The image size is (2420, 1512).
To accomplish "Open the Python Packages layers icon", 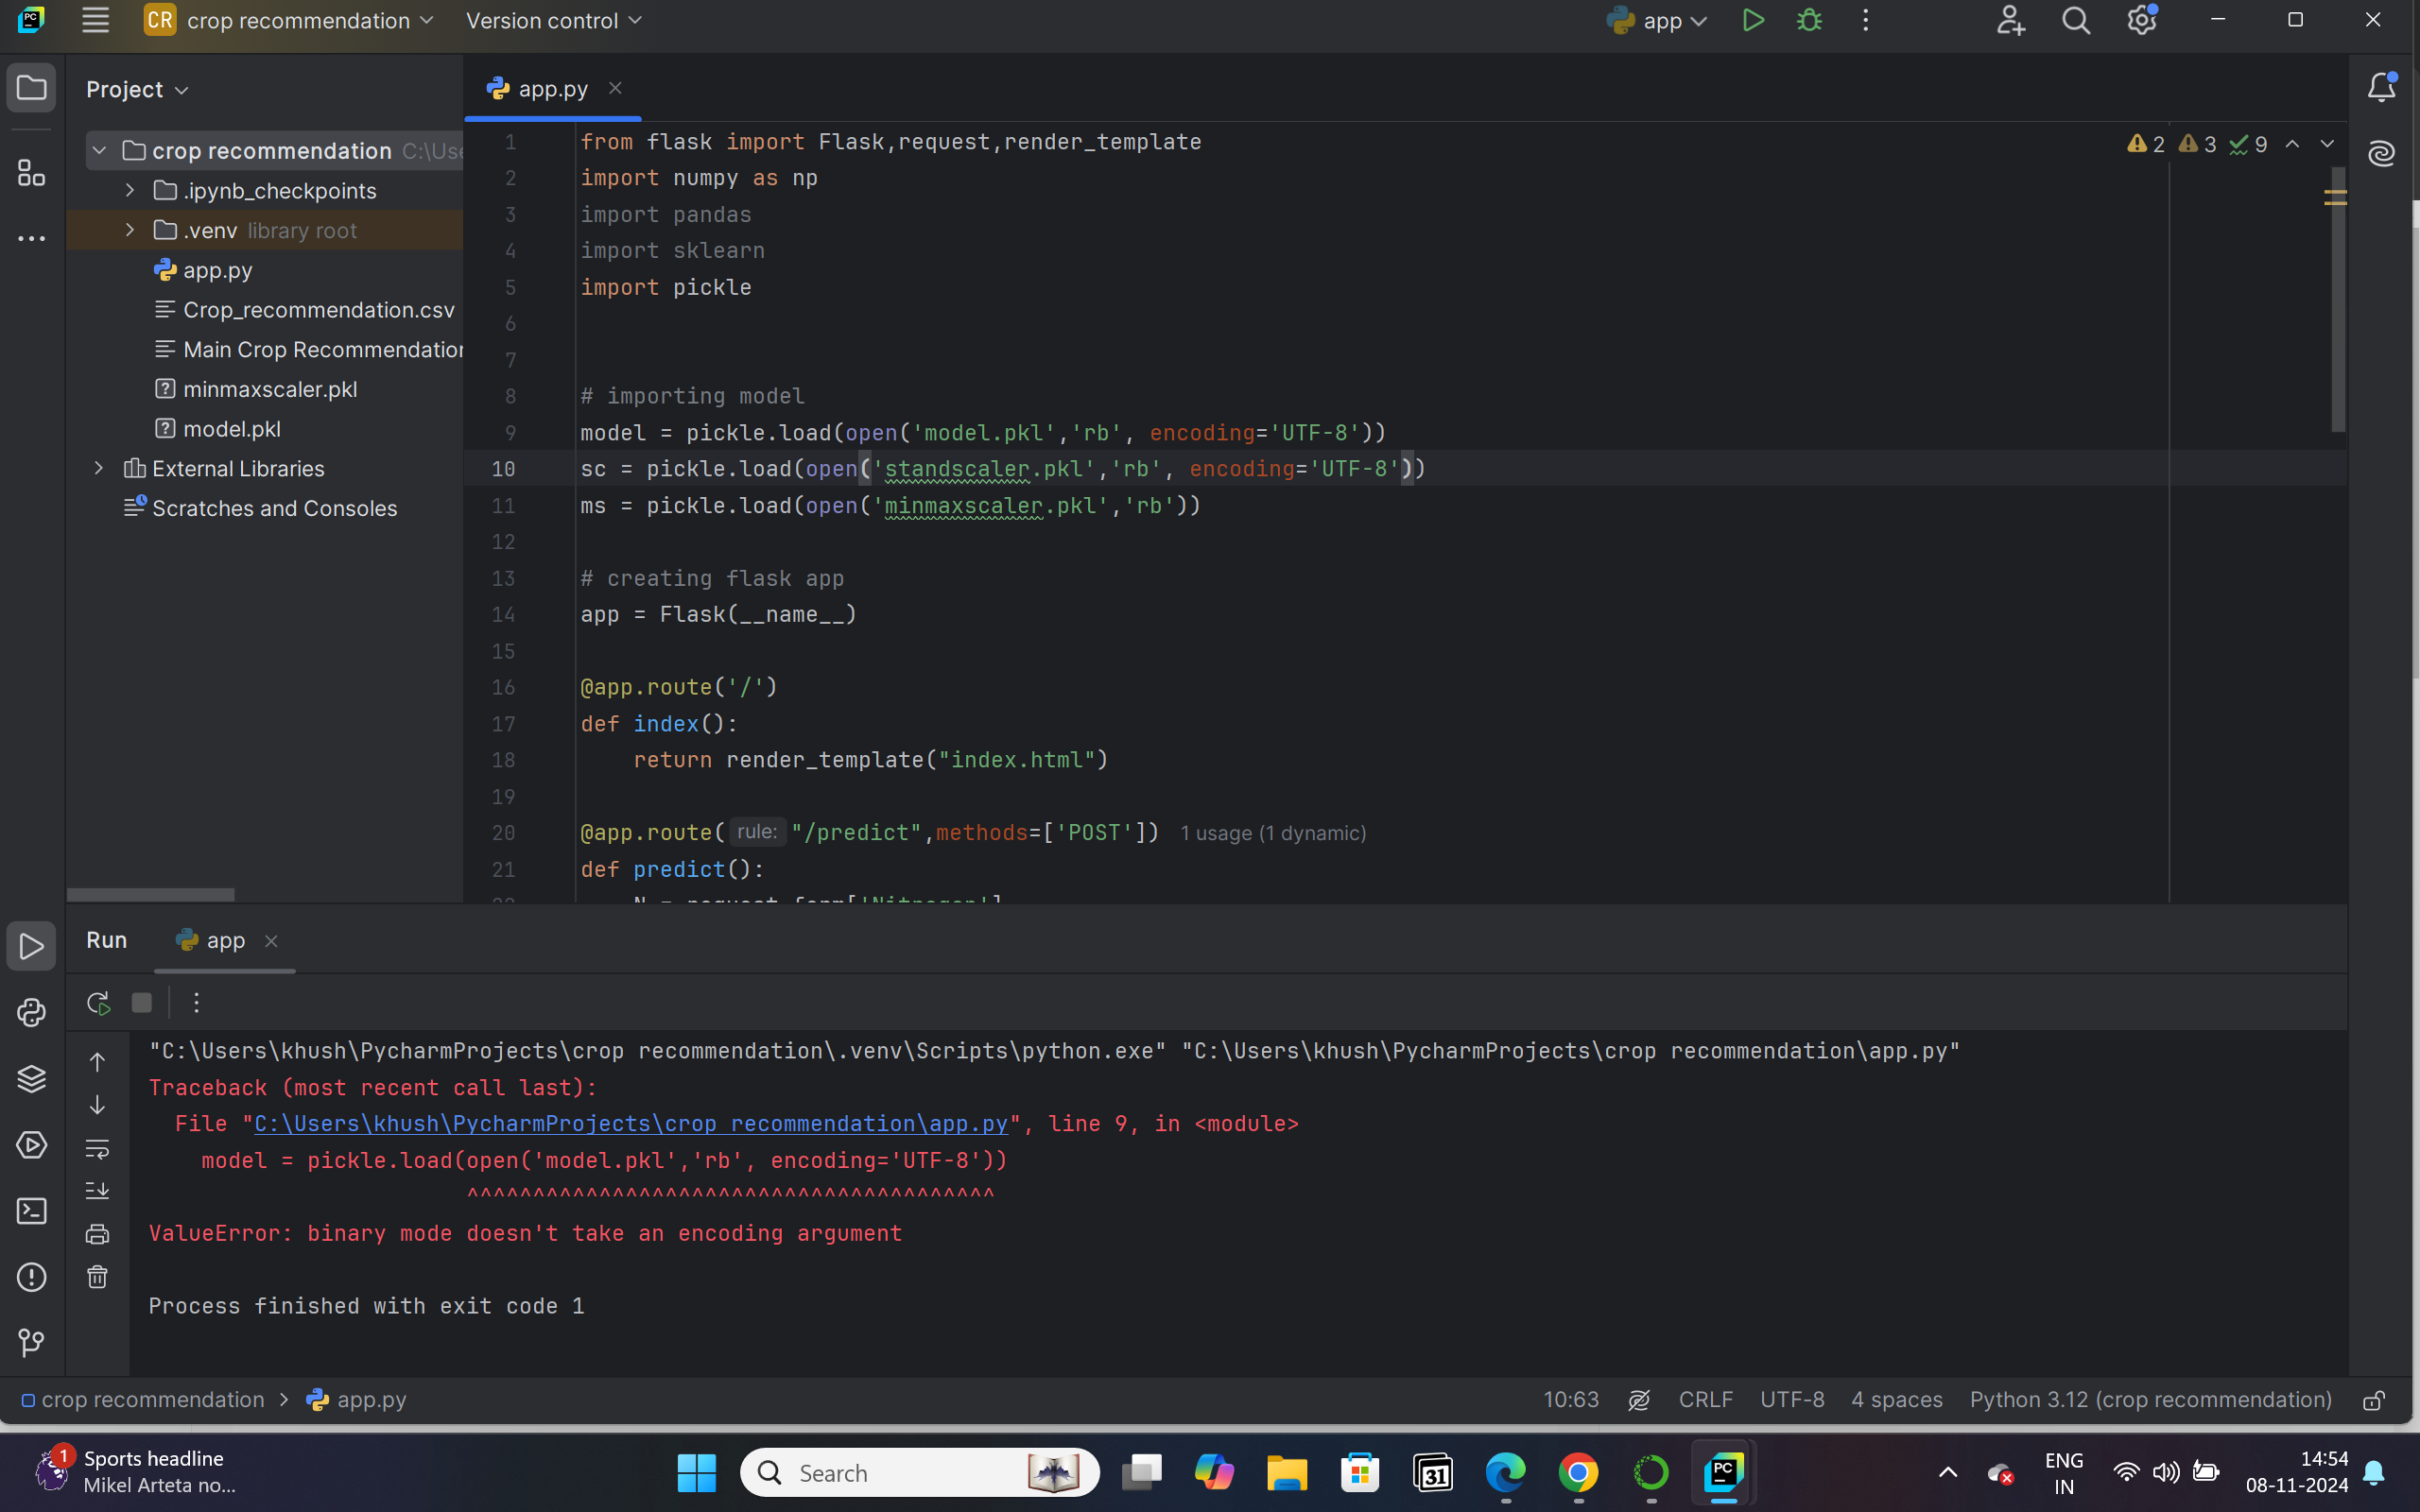I will (x=31, y=1078).
